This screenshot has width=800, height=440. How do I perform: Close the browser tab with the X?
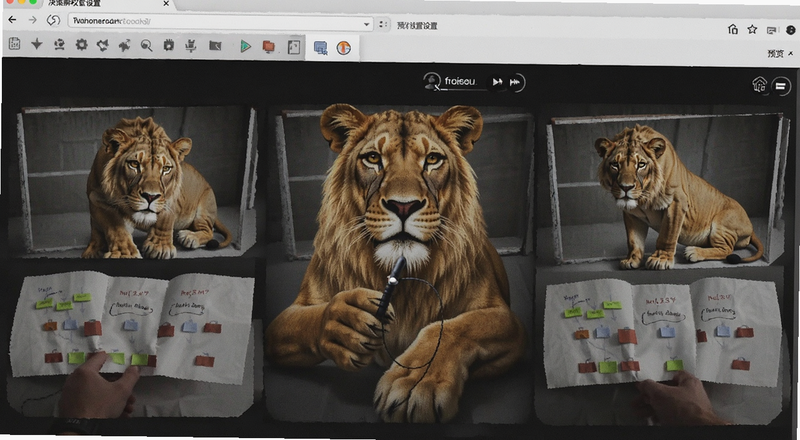point(166,4)
